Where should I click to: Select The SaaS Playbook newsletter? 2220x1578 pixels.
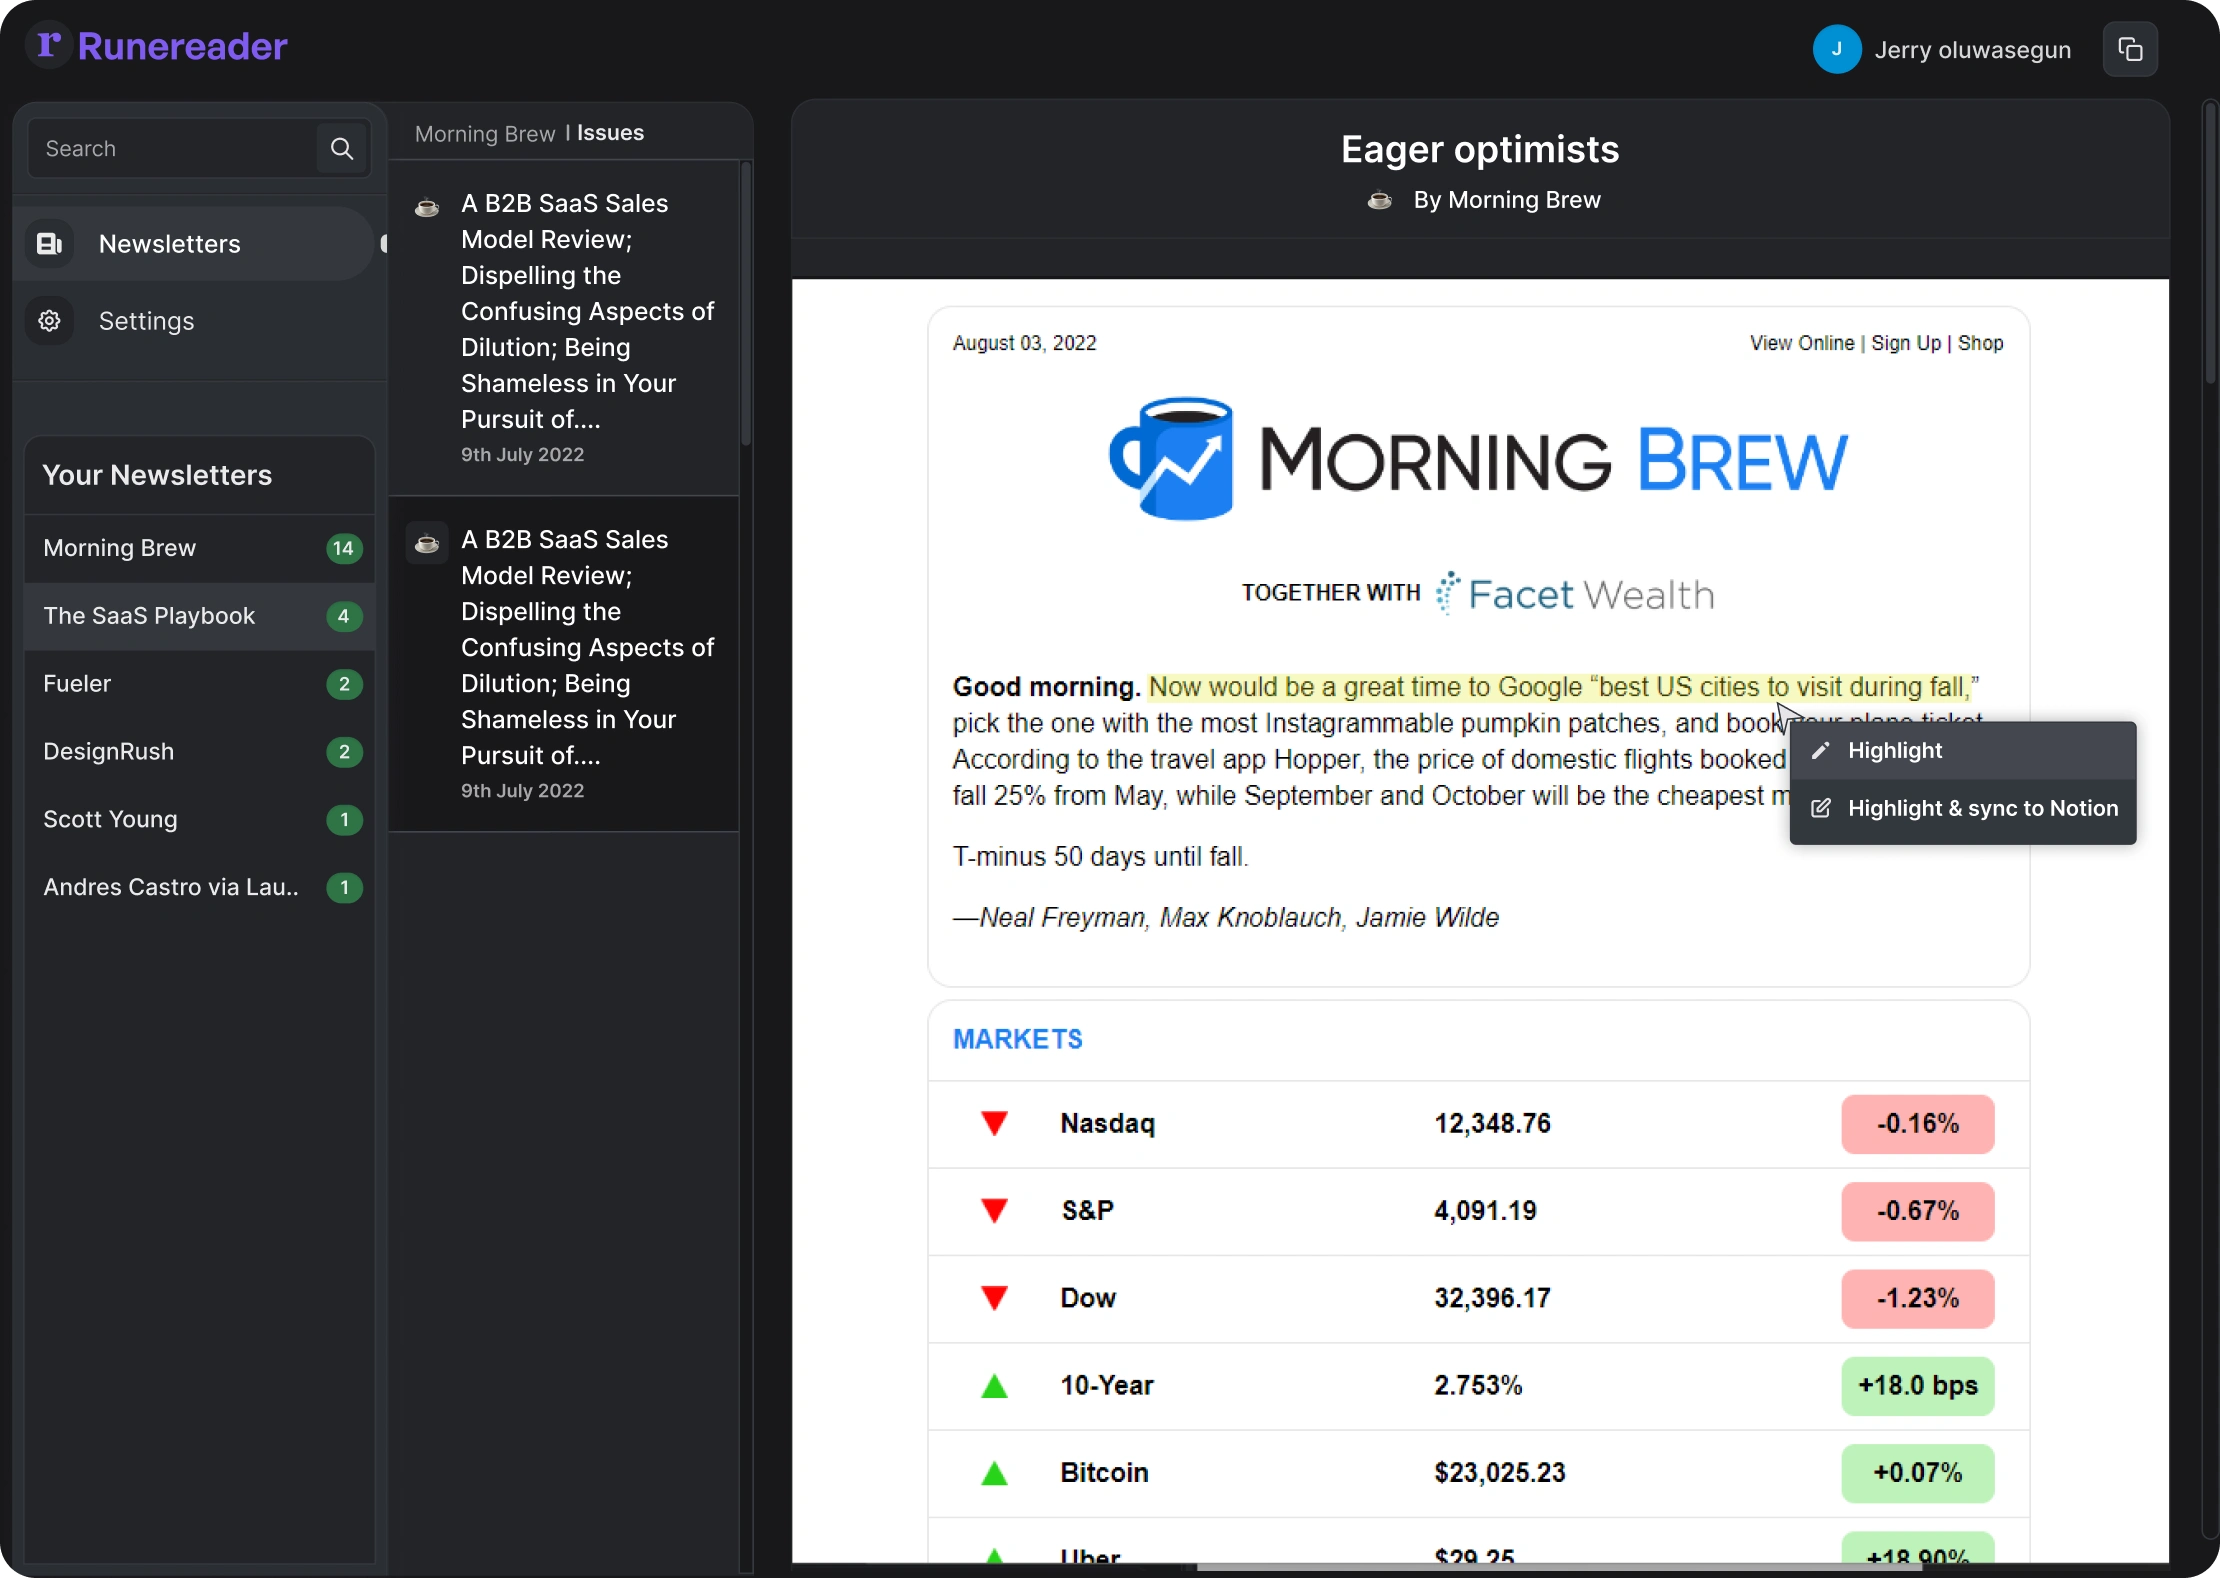199,616
